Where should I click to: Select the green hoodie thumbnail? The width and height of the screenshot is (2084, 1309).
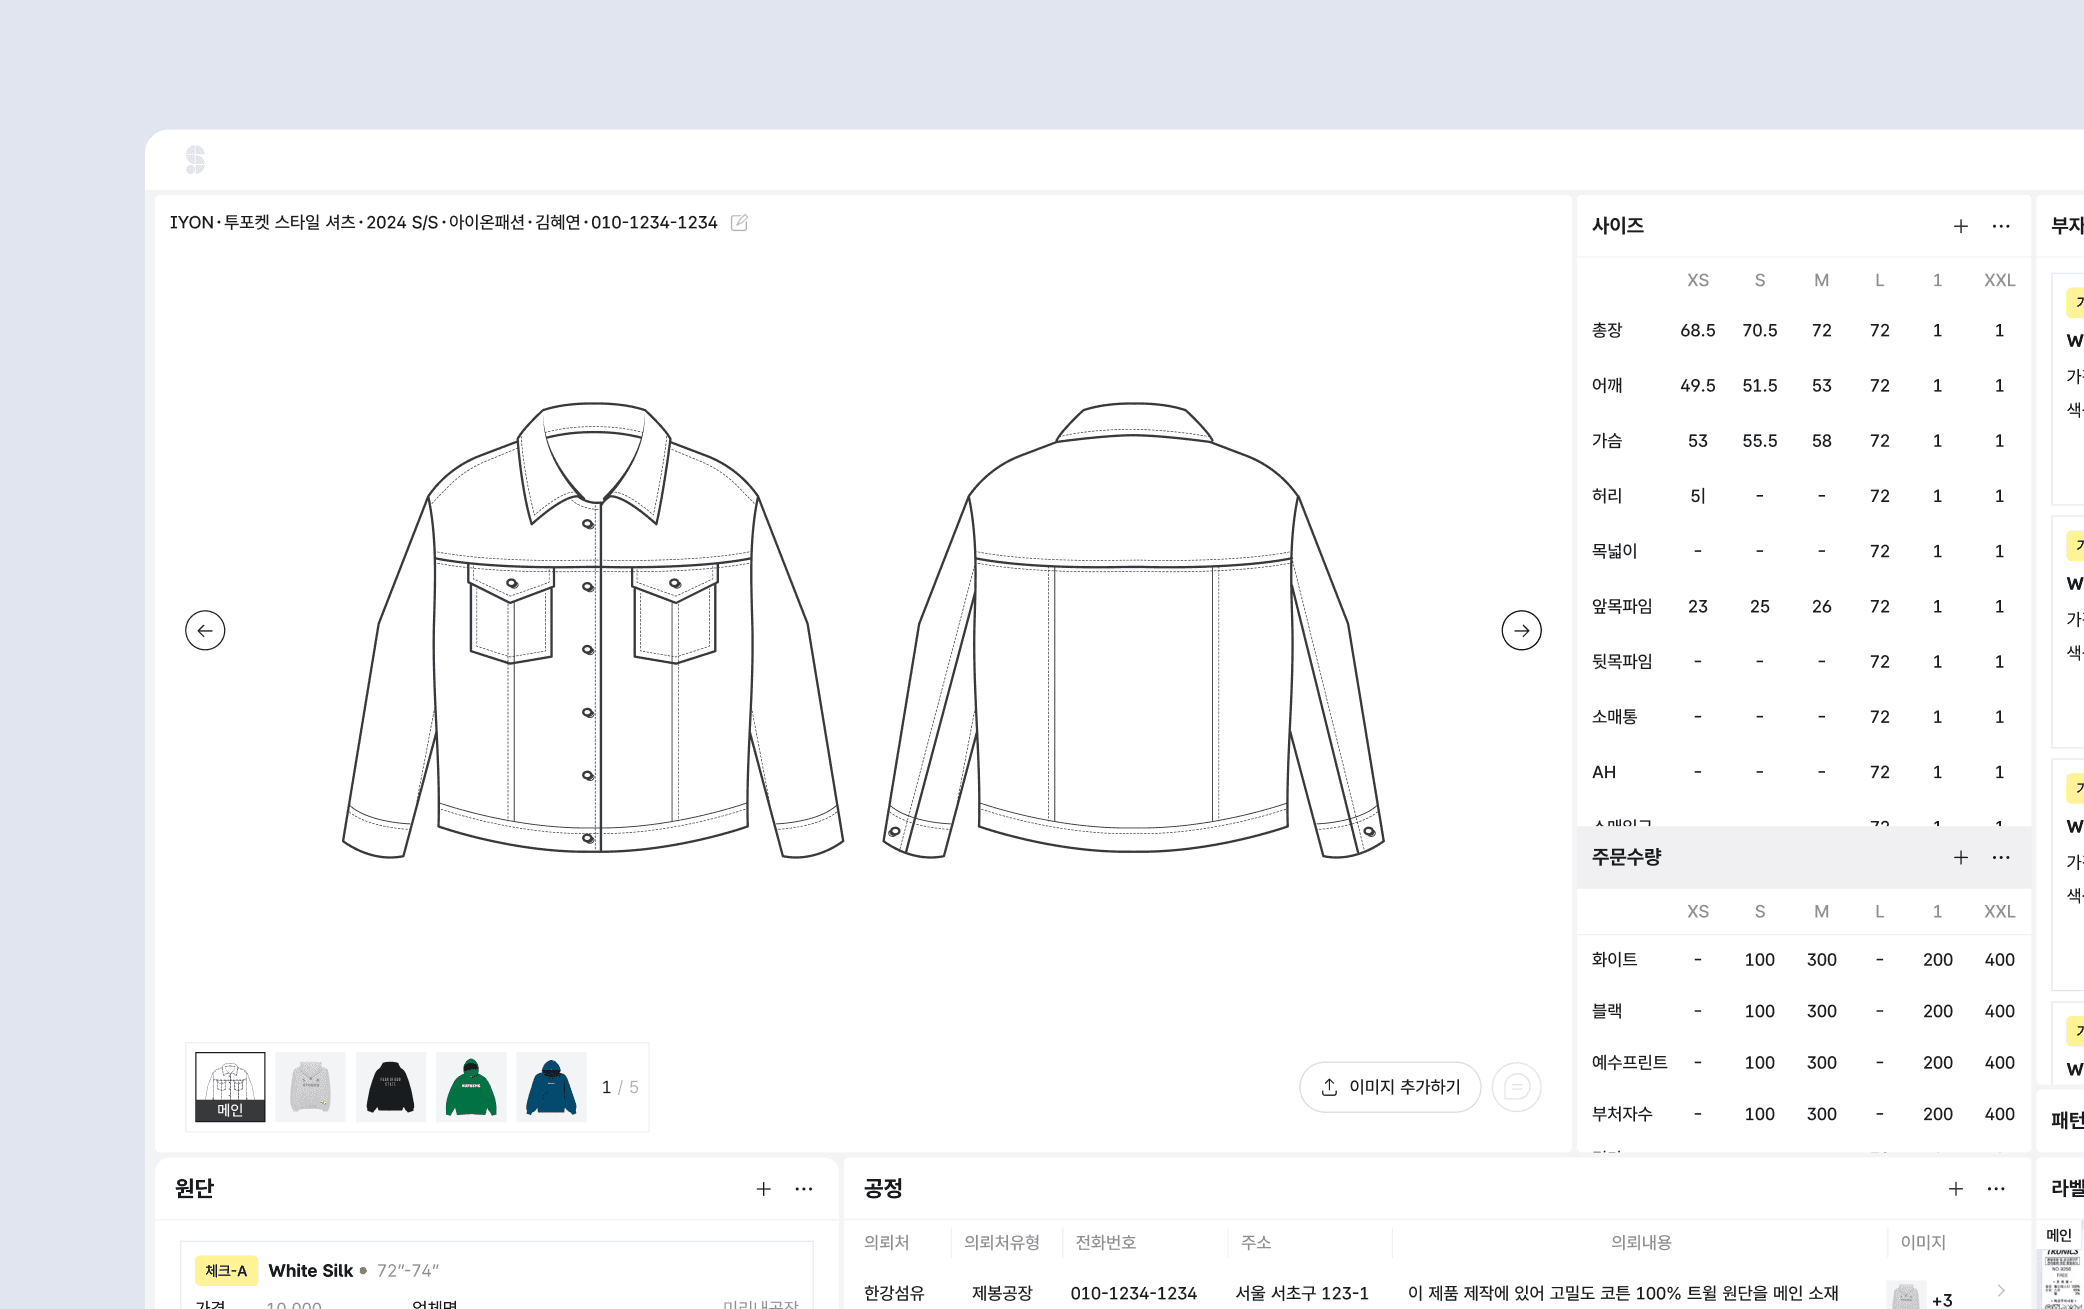pos(471,1087)
